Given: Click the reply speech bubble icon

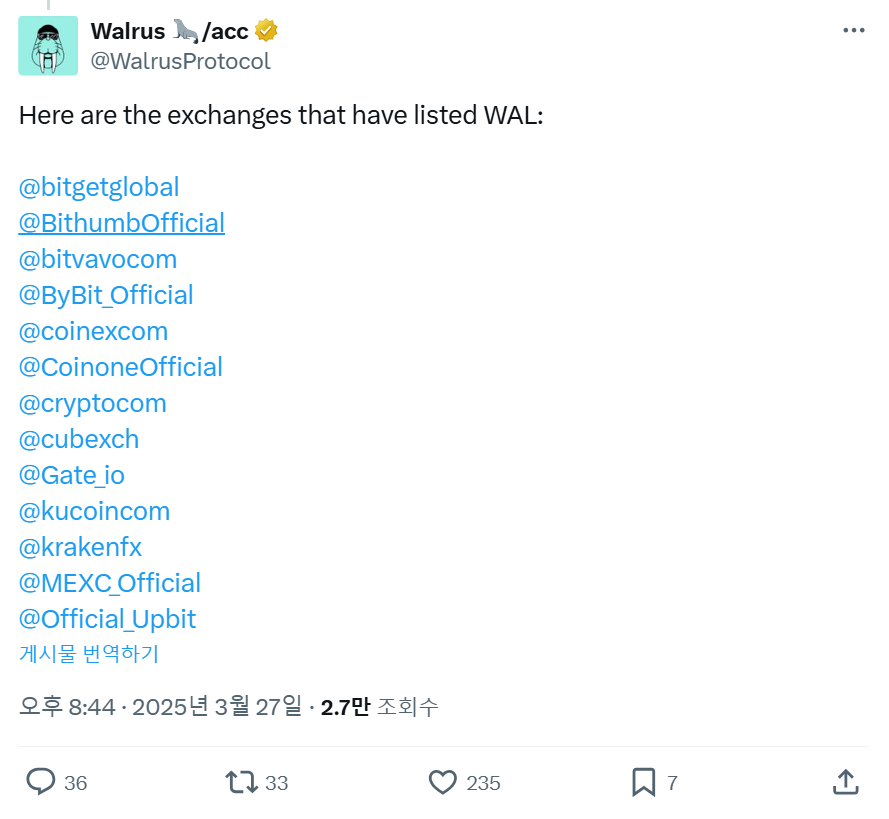Looking at the screenshot, I should (41, 782).
